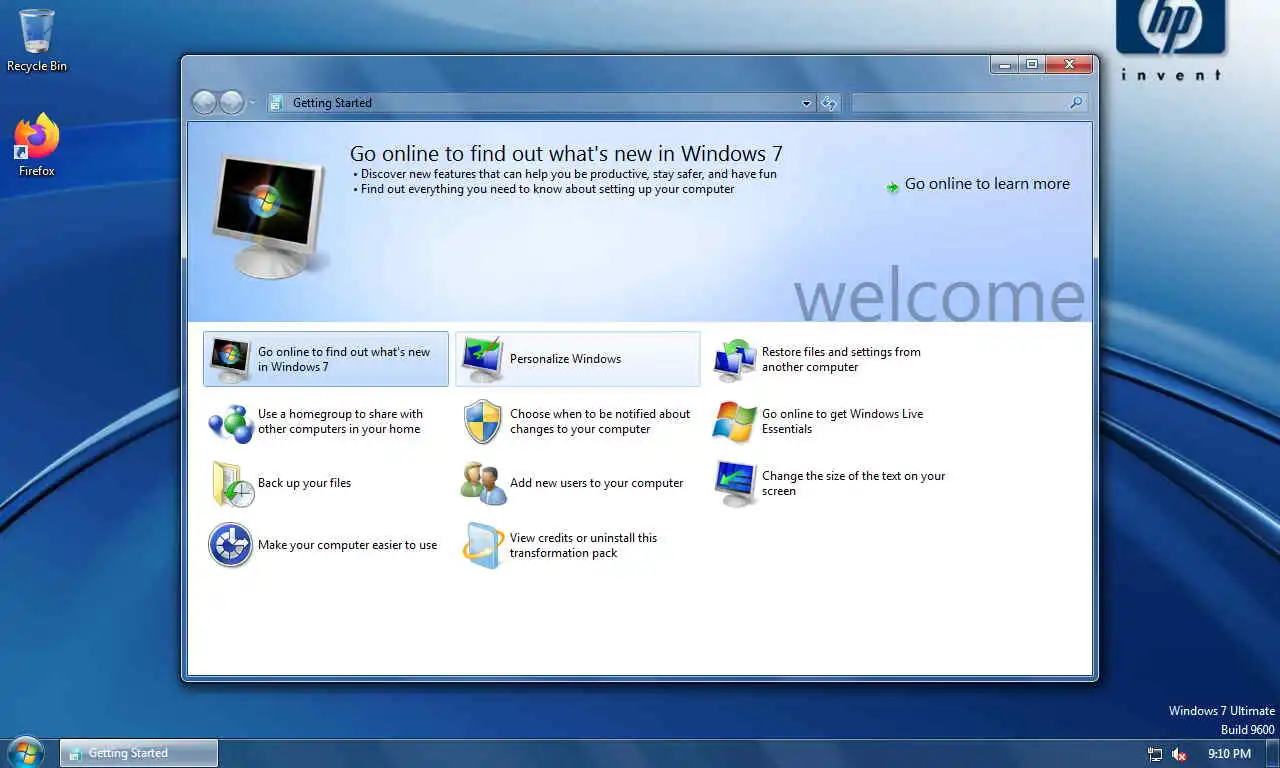Screen dimensions: 1280x768
Task: Open the Windows Start orb
Action: tap(25, 752)
